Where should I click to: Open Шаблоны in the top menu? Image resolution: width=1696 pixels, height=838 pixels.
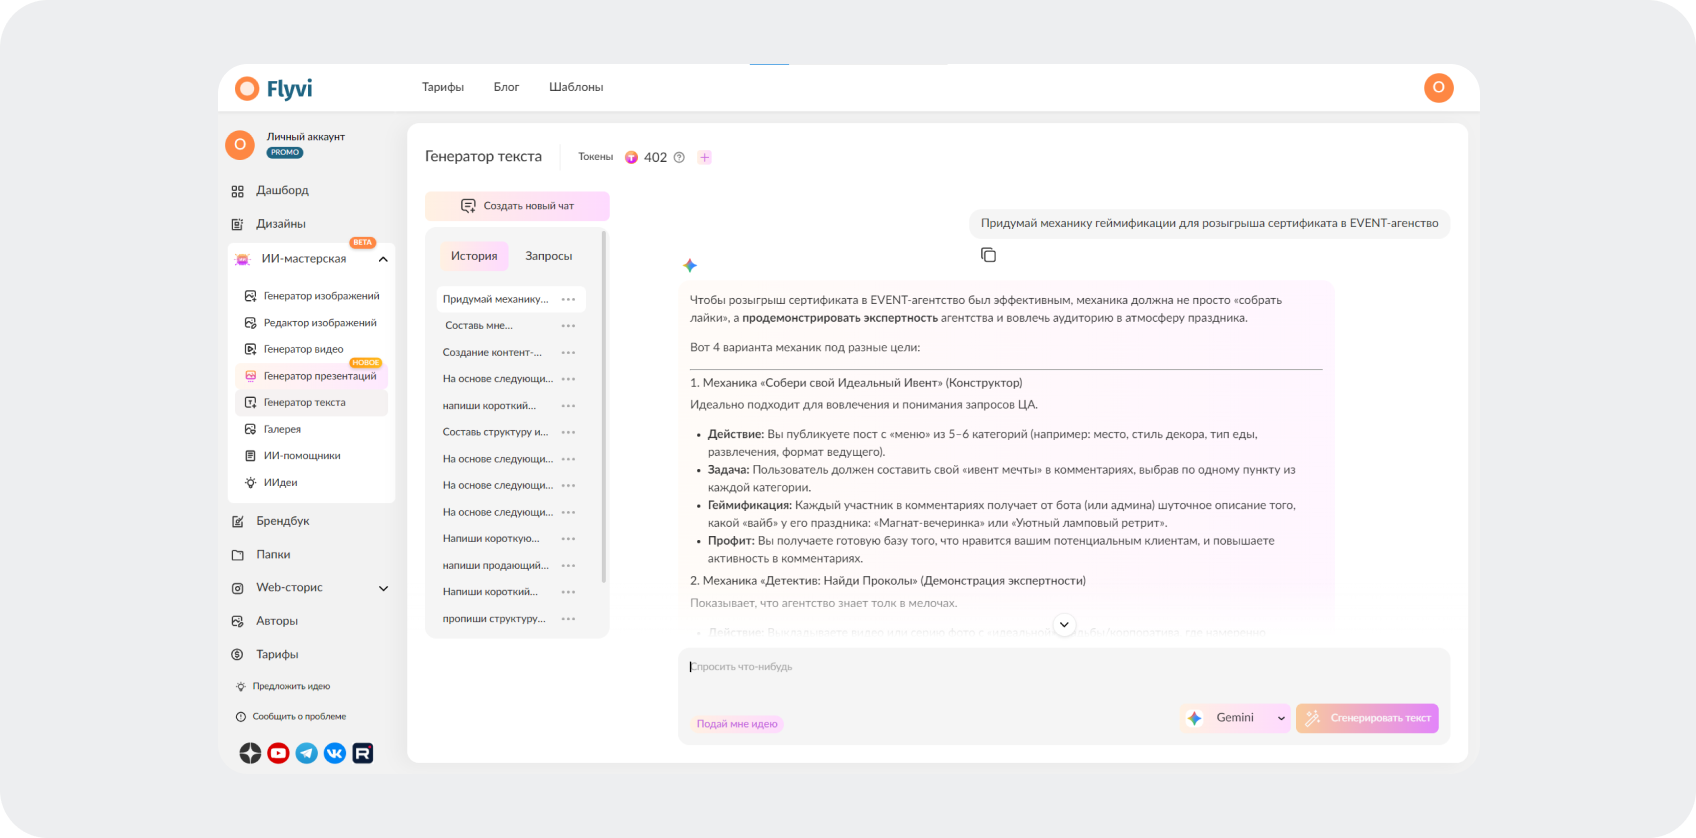(x=576, y=87)
